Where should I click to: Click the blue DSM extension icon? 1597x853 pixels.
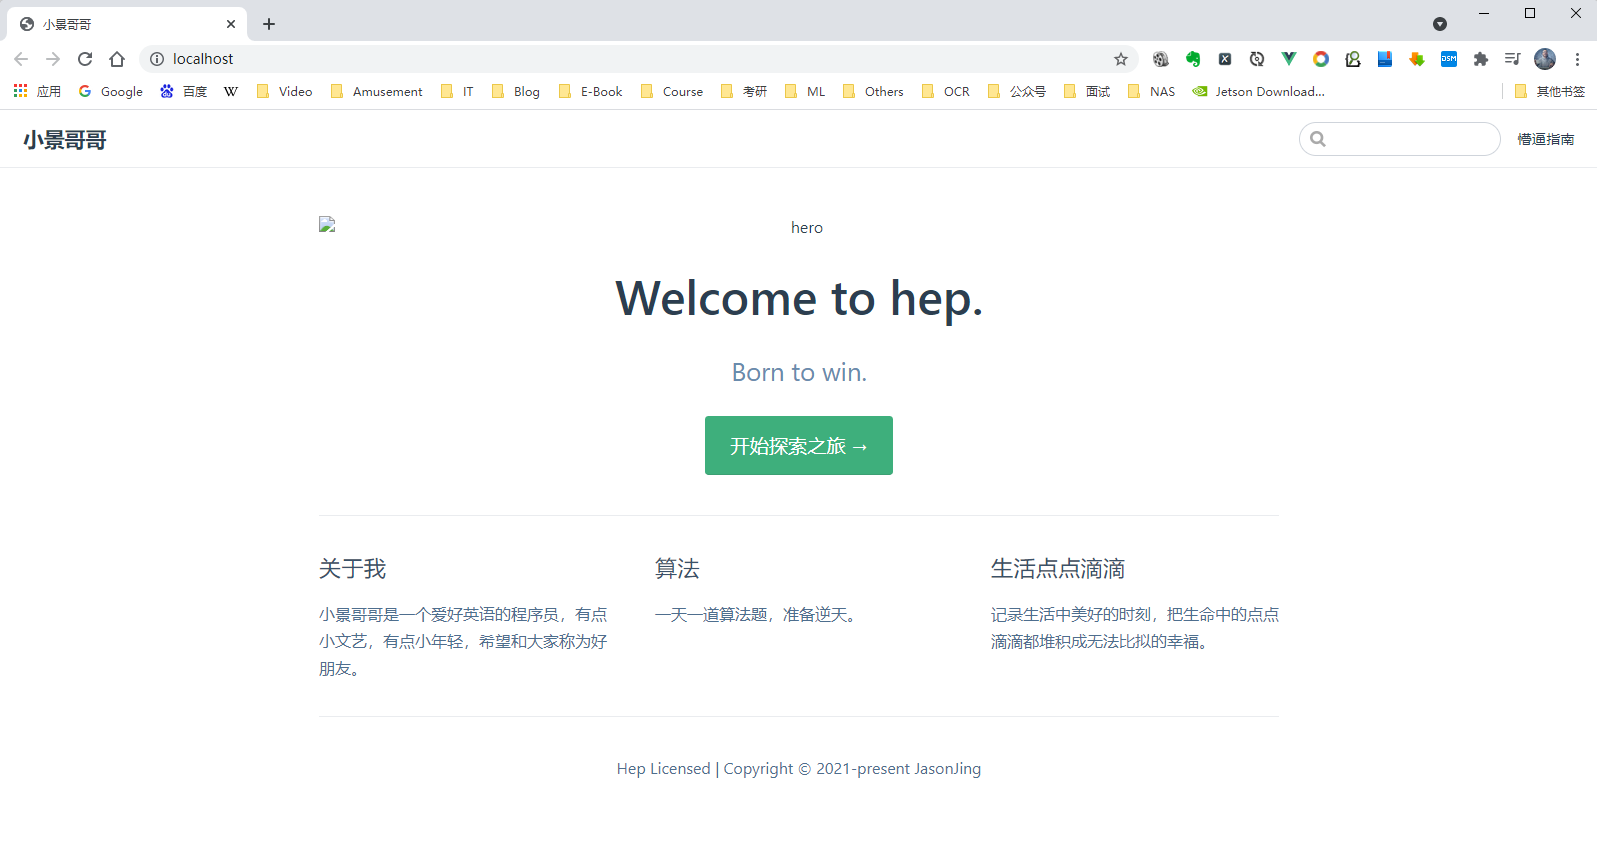point(1449,59)
